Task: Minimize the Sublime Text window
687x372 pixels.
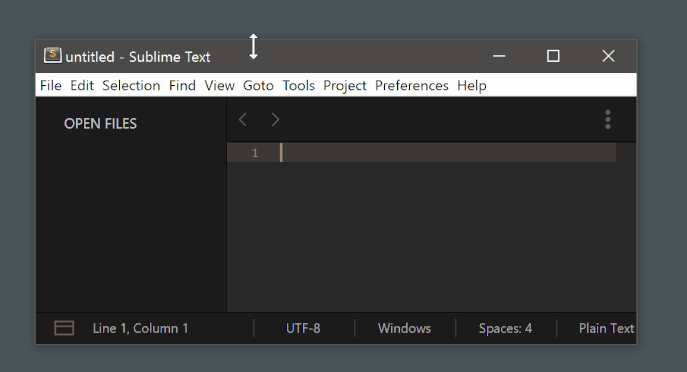Action: 499,56
